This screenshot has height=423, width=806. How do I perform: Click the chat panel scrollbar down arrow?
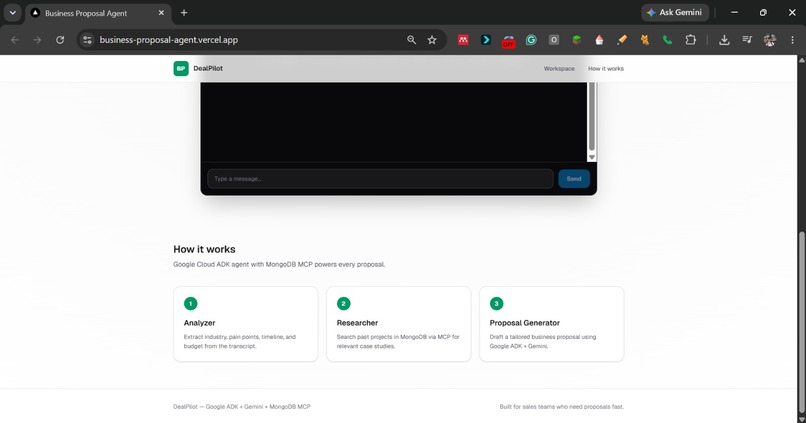tap(592, 157)
